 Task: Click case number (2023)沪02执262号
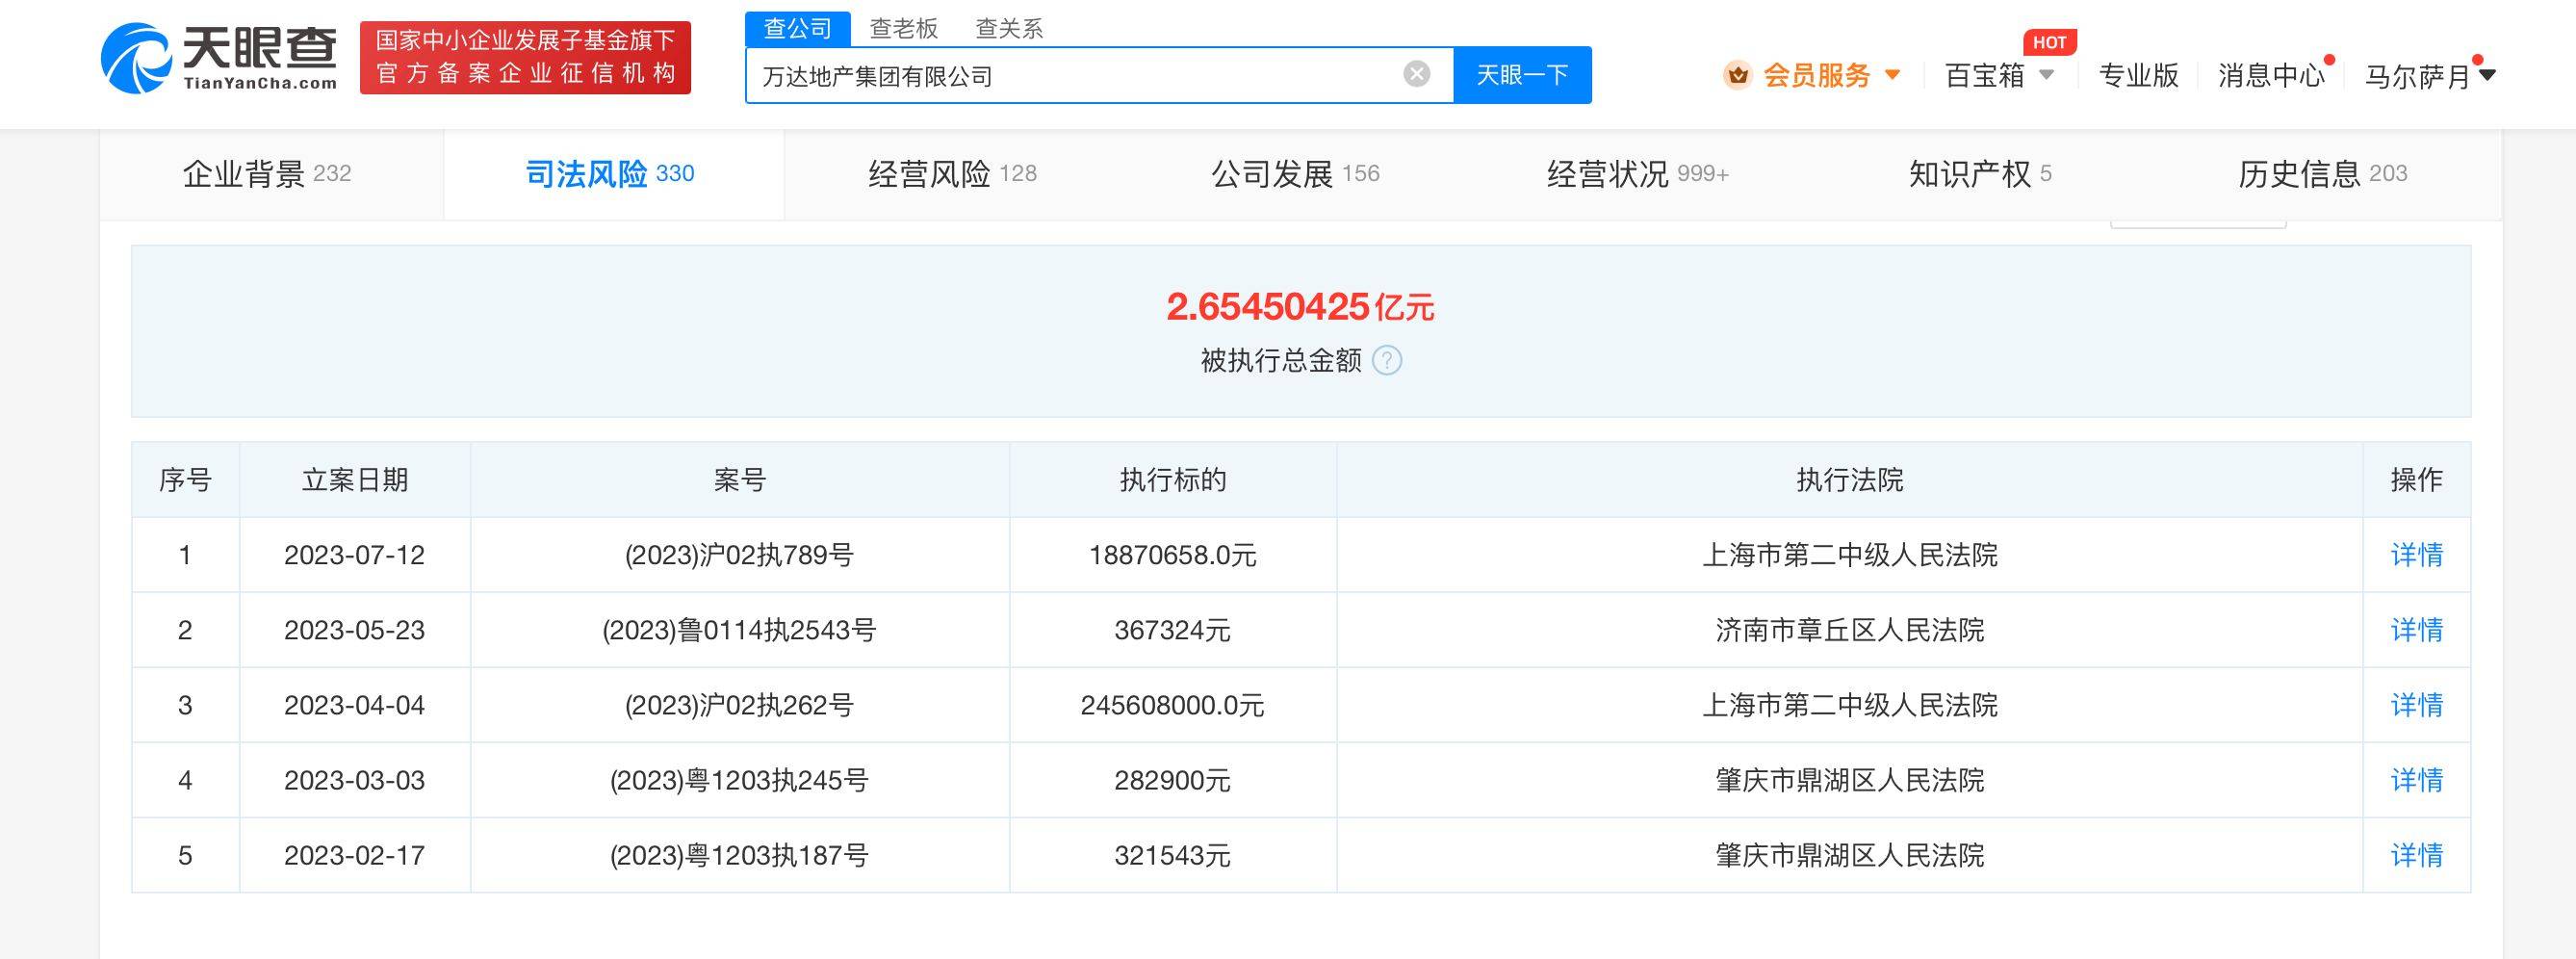(x=739, y=705)
